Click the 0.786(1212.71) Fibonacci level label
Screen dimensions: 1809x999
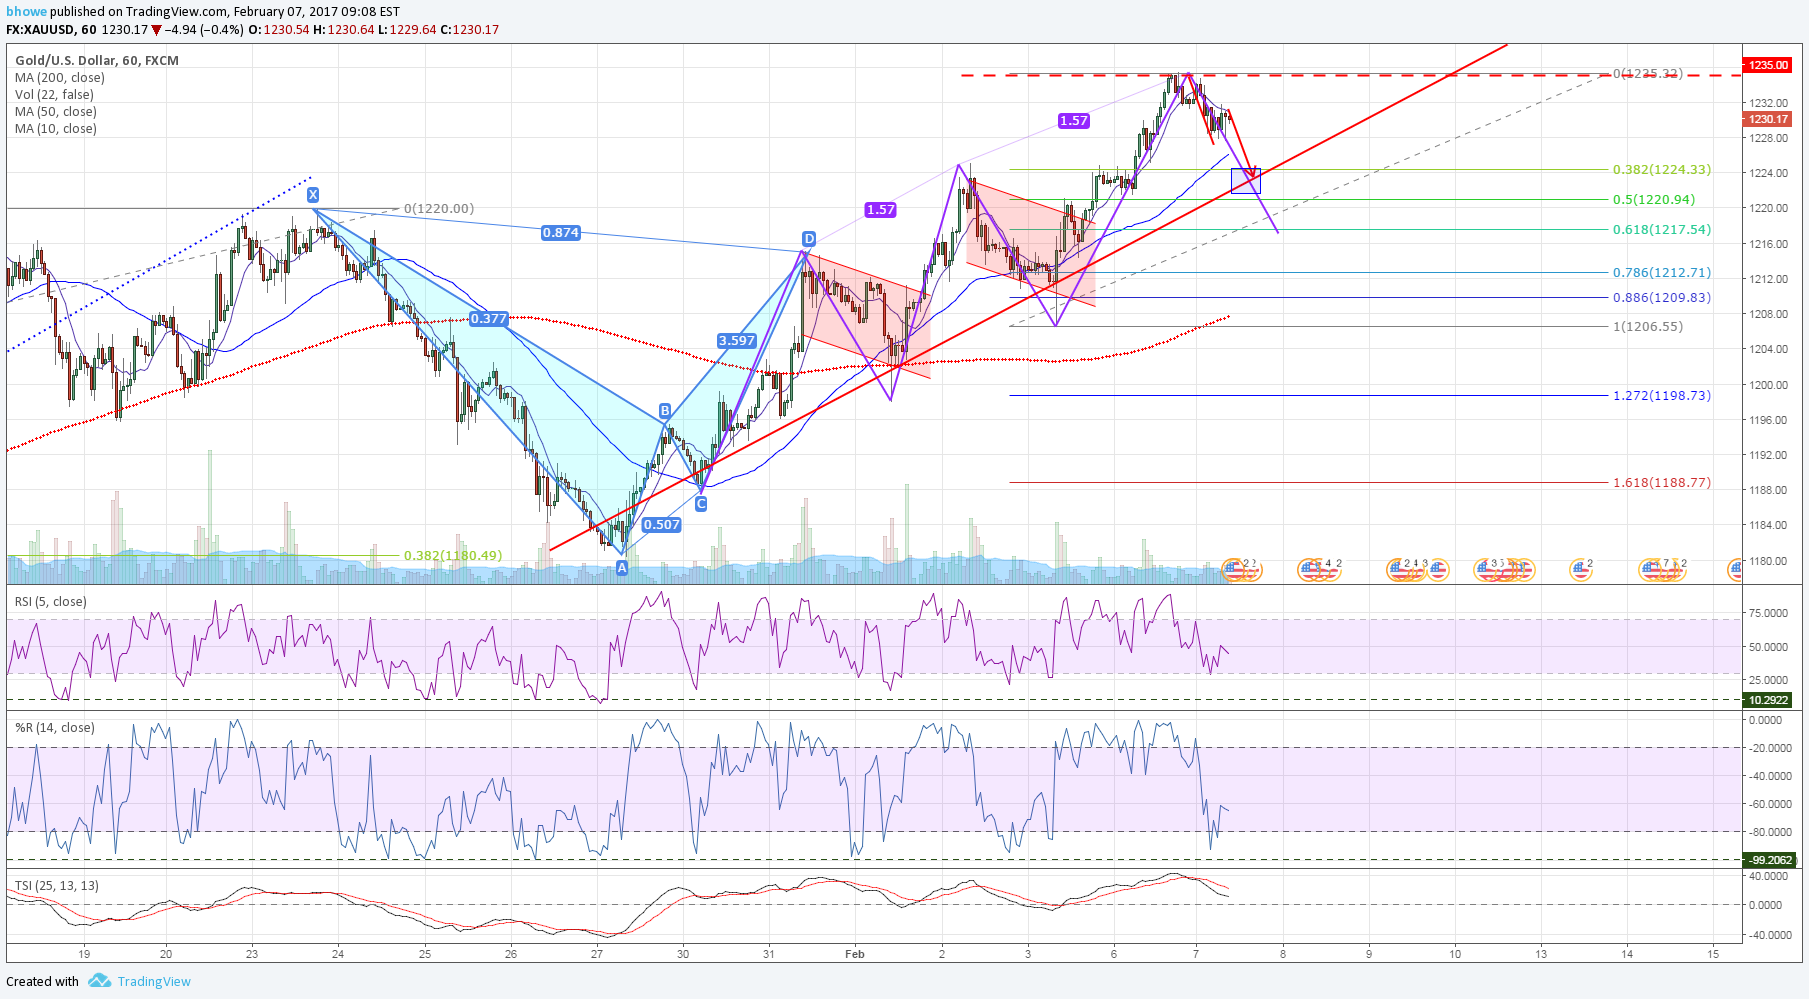1662,272
